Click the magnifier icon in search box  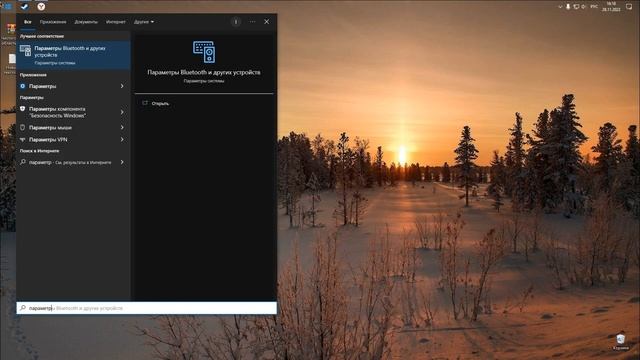[x=23, y=308]
